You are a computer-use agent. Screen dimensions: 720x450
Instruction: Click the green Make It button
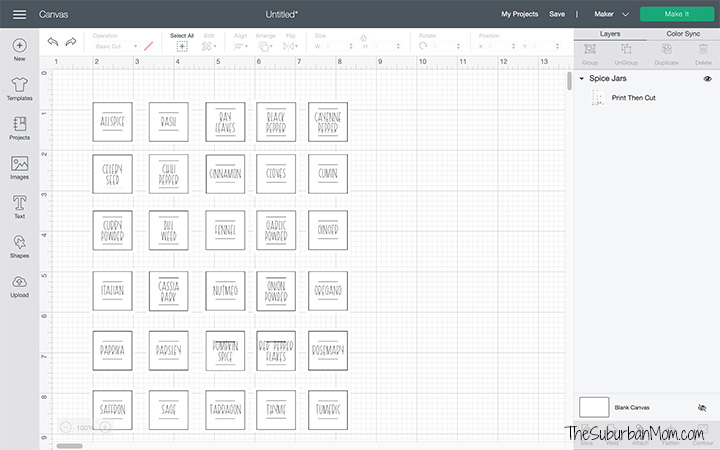[677, 14]
